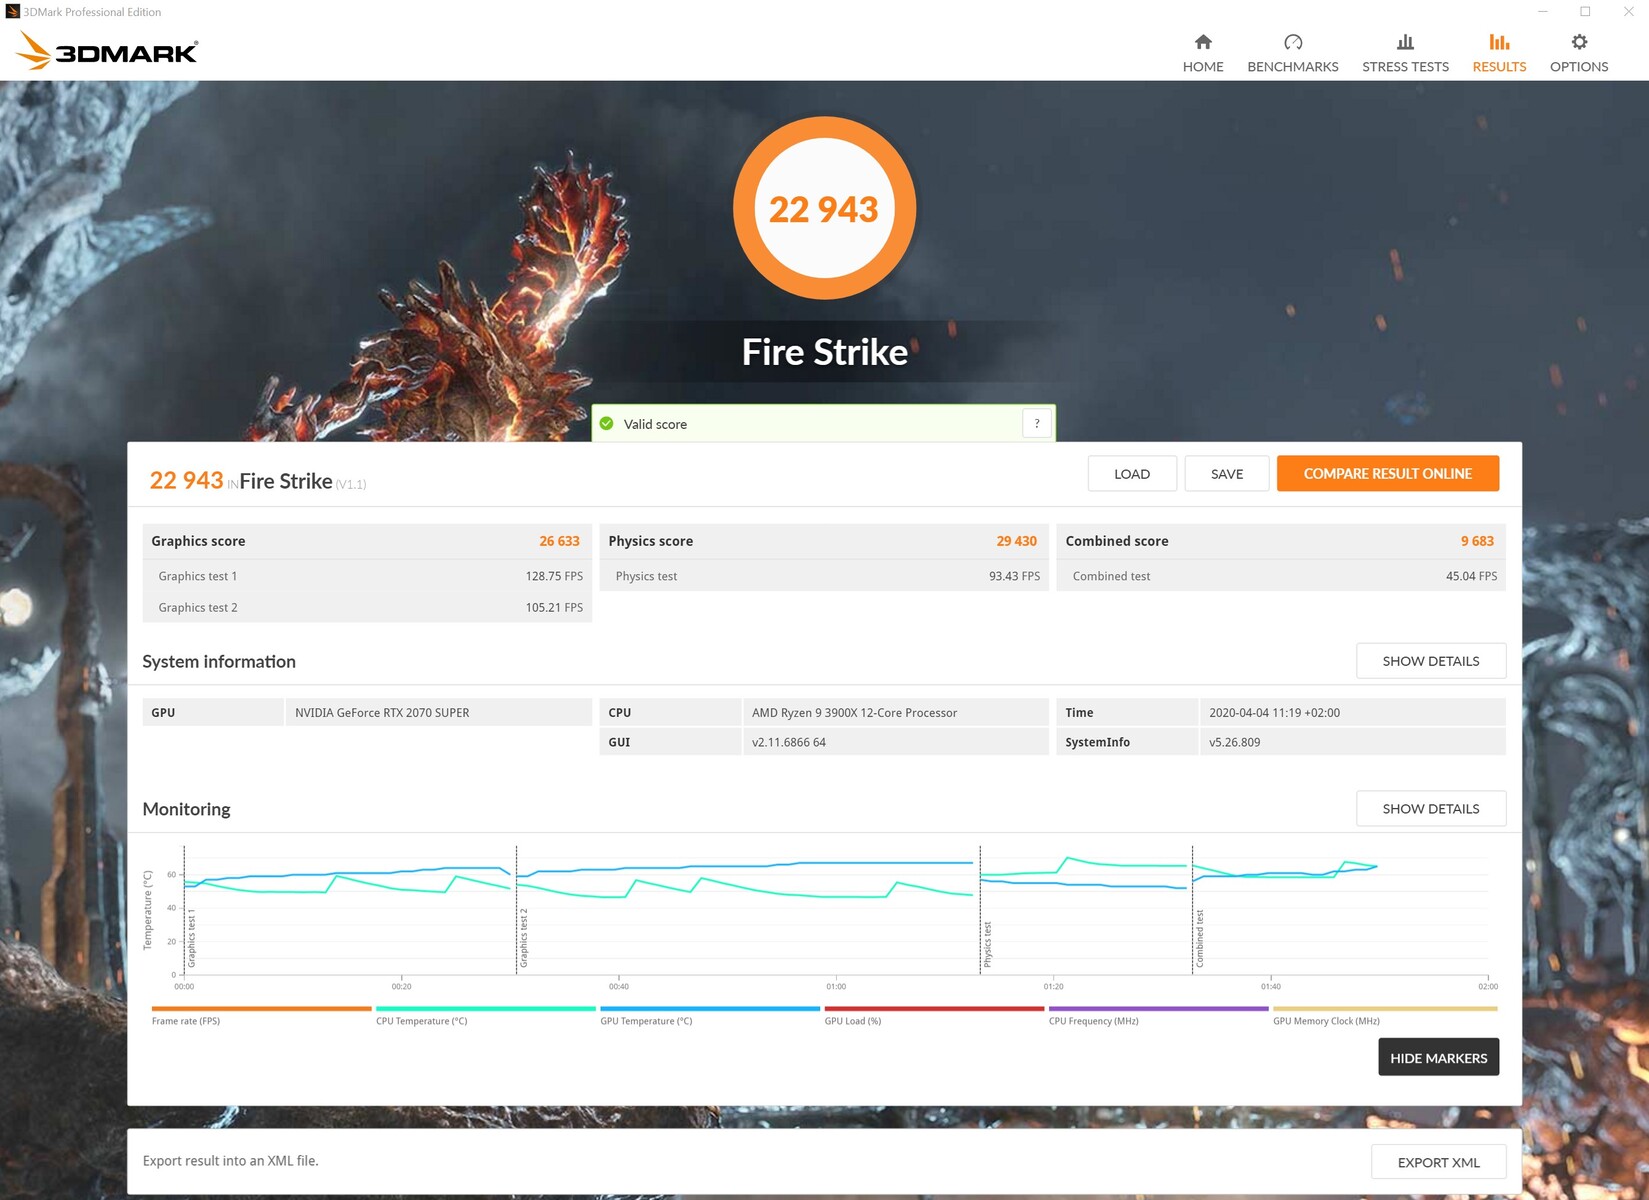
Task: Show details for Monitoring
Action: tap(1431, 809)
